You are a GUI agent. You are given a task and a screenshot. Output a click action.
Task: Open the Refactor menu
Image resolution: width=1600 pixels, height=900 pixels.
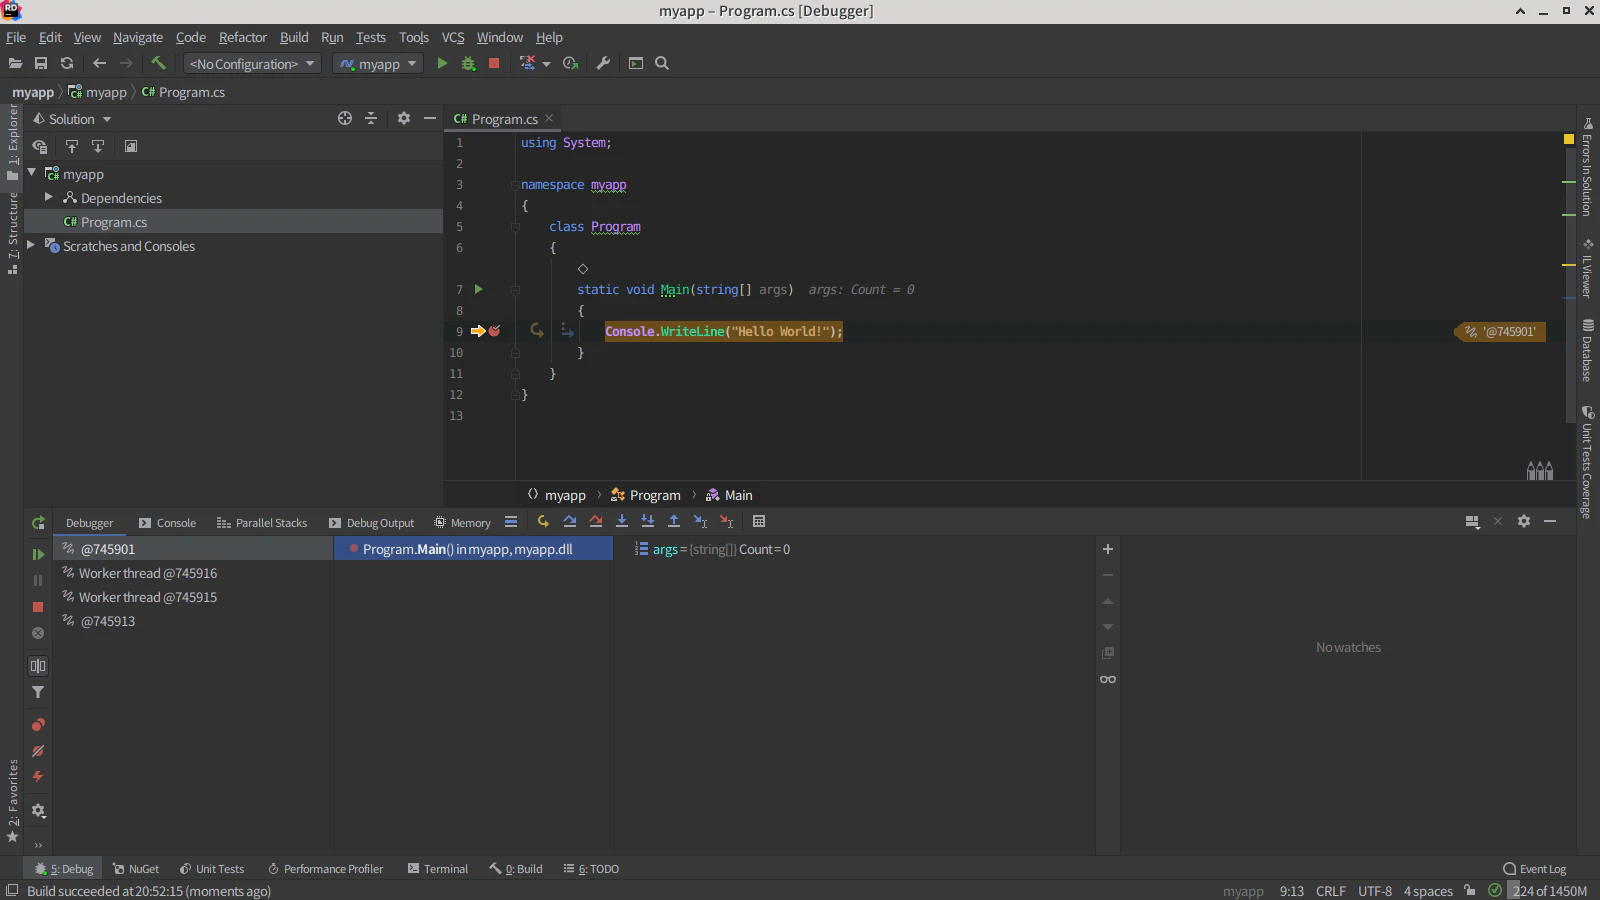(243, 37)
